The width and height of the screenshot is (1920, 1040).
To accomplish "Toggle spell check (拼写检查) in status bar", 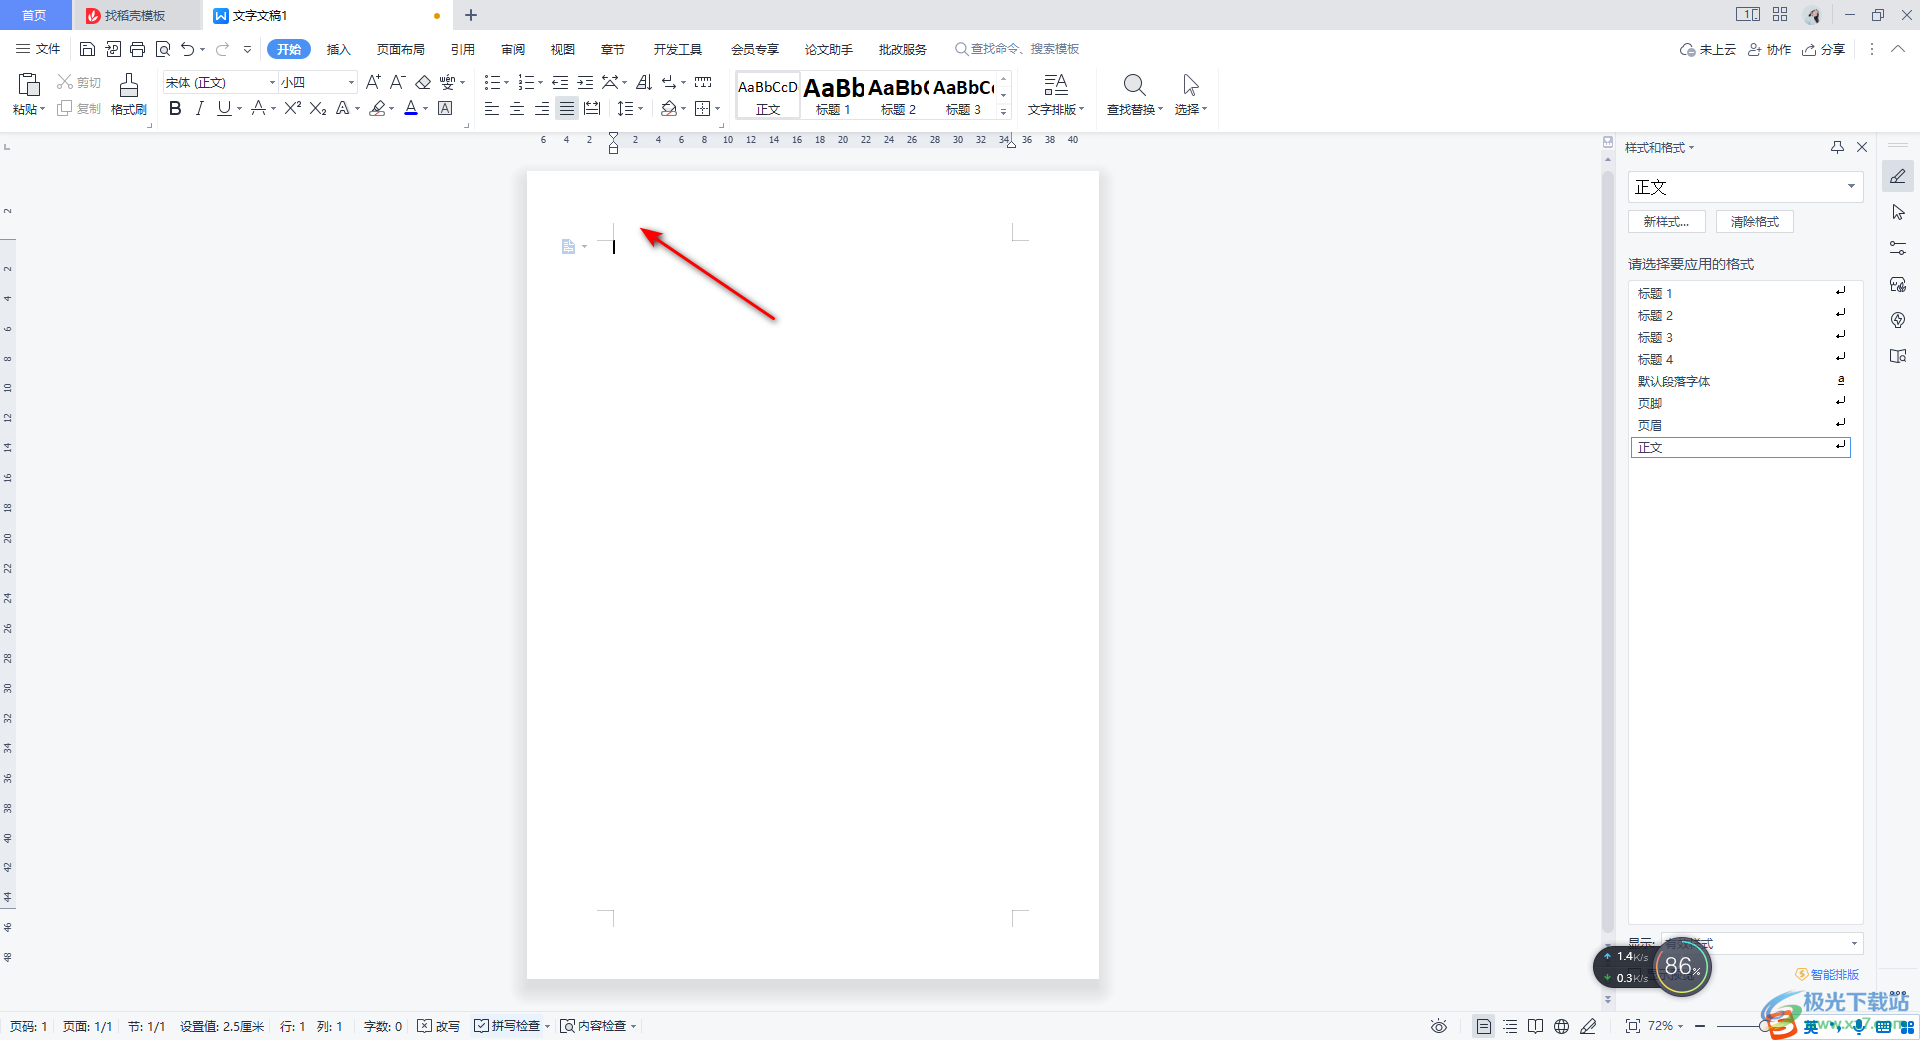I will [507, 1026].
